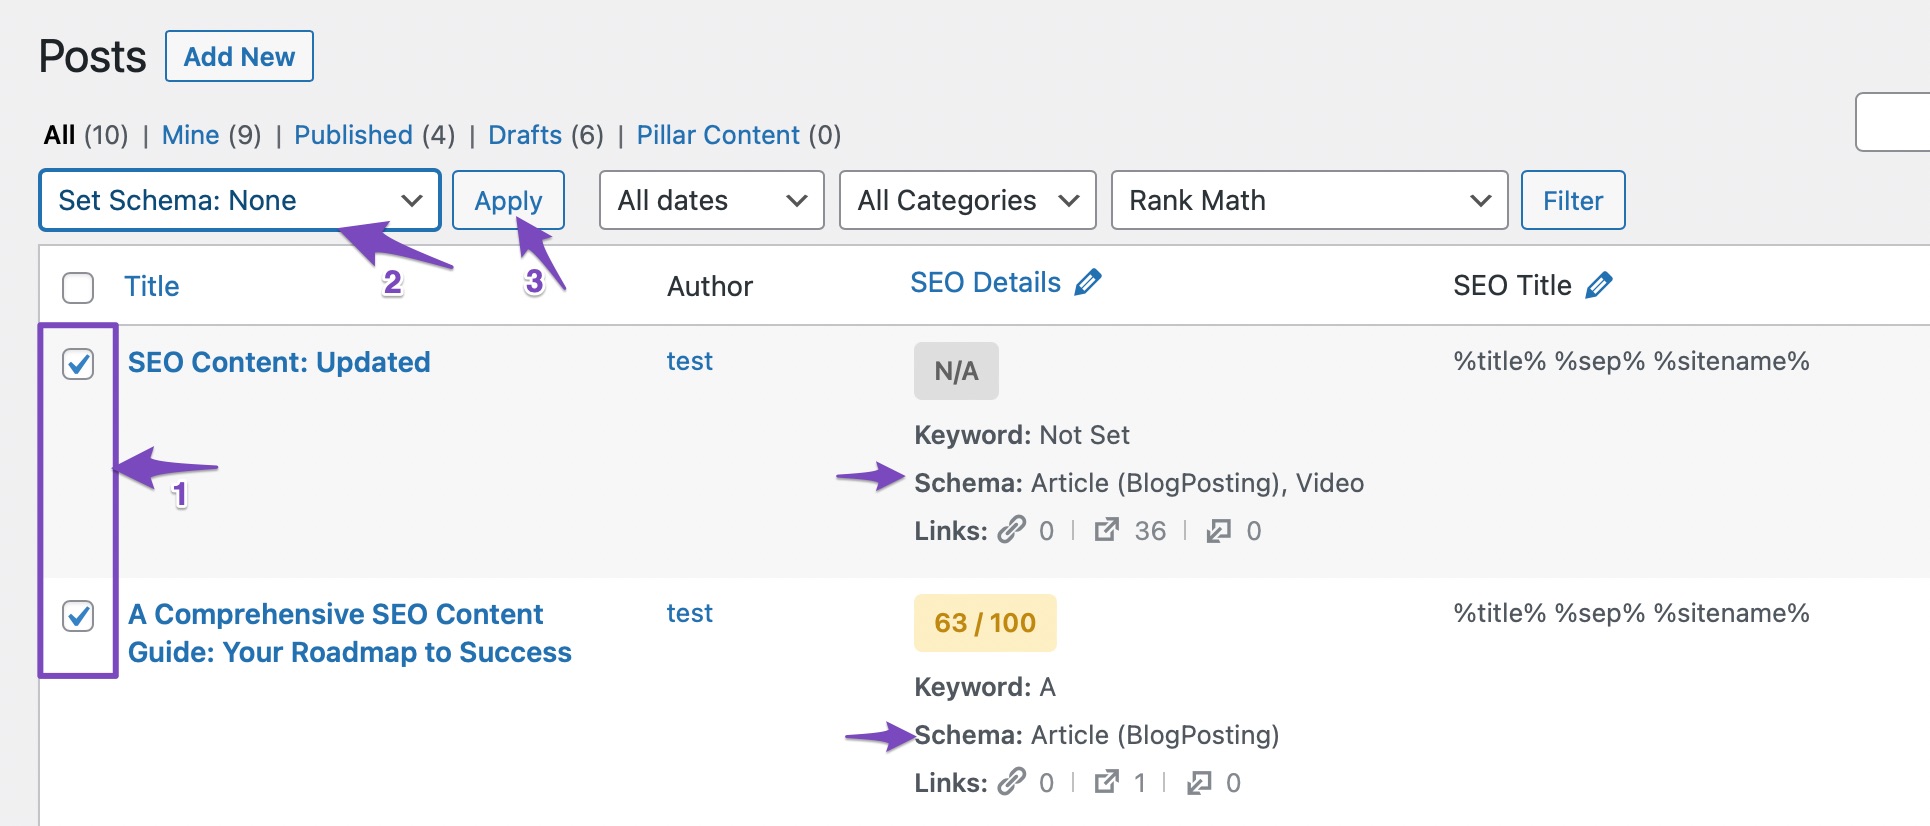Image resolution: width=1930 pixels, height=826 pixels.
Task: Uncheck the SEO Content: Updated post checkbox
Action: pos(78,364)
